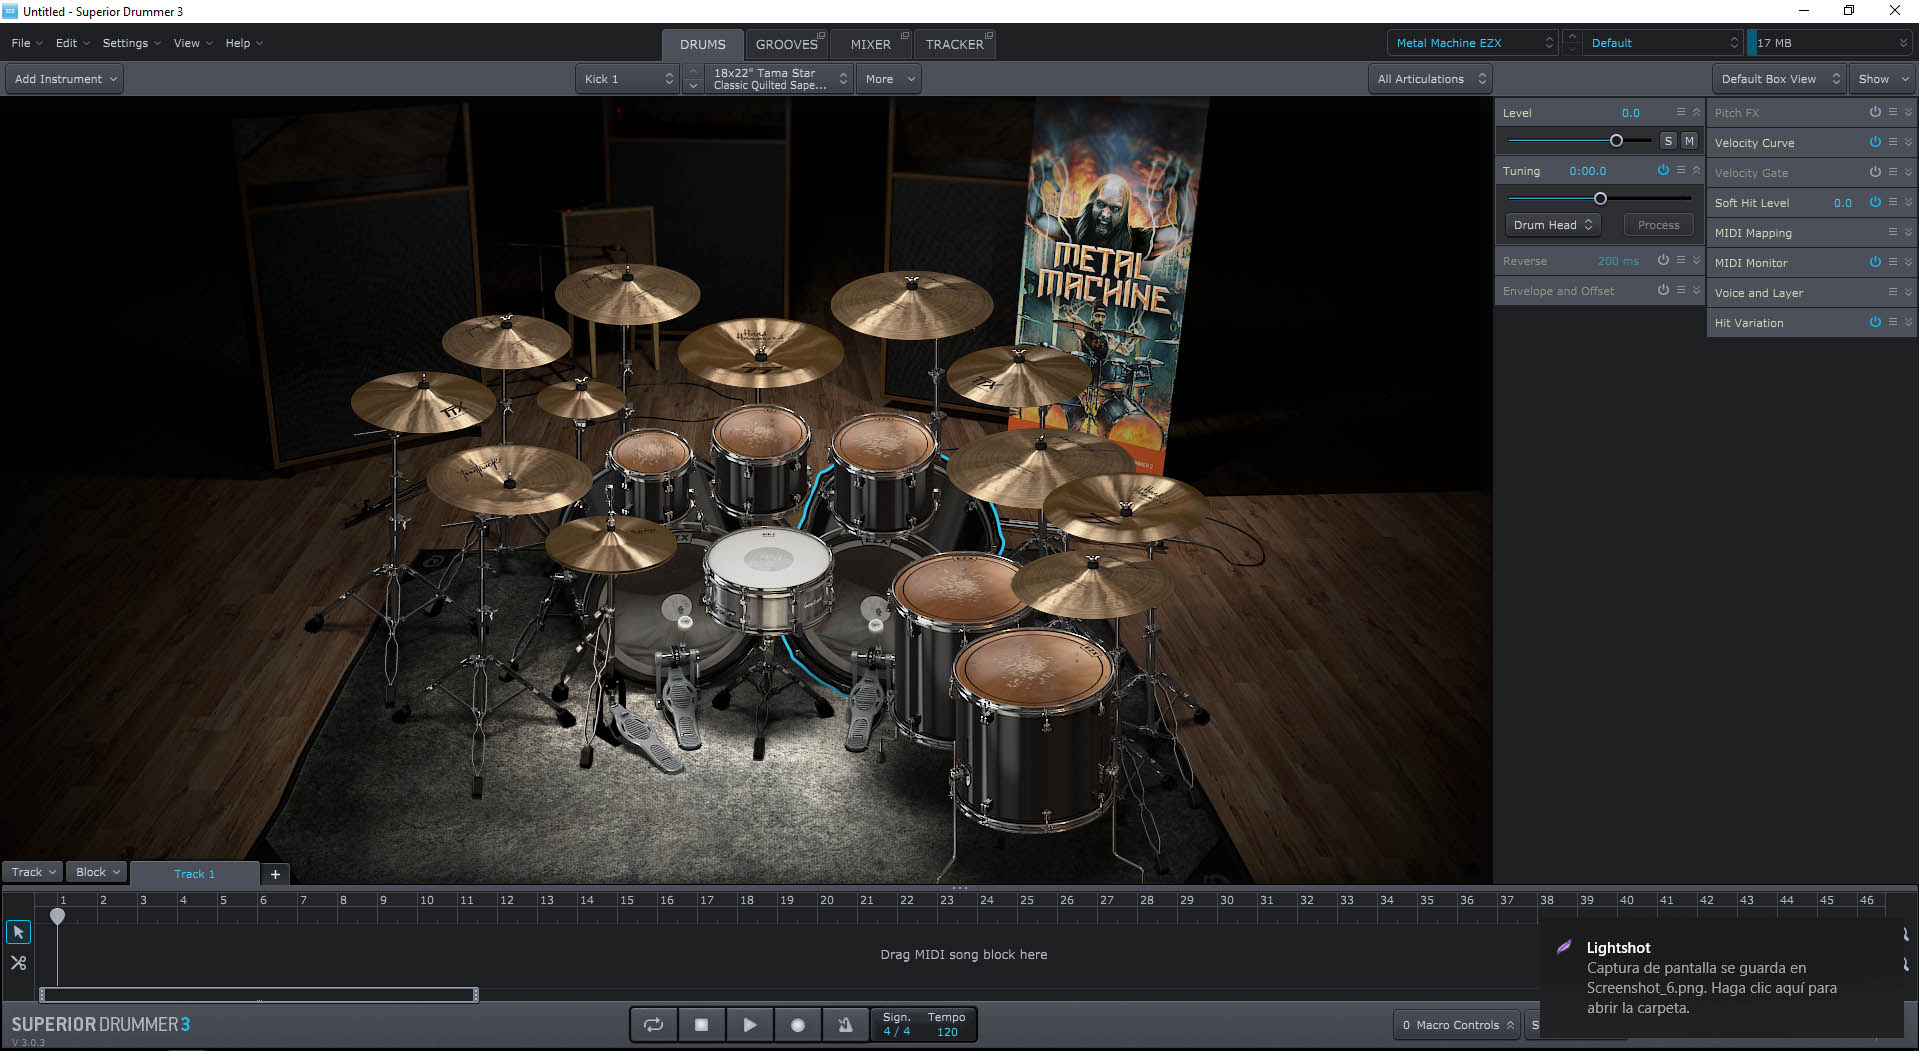Viewport: 1919px width, 1051px height.
Task: Select the arrow pointer tool in the song track
Action: (x=18, y=932)
